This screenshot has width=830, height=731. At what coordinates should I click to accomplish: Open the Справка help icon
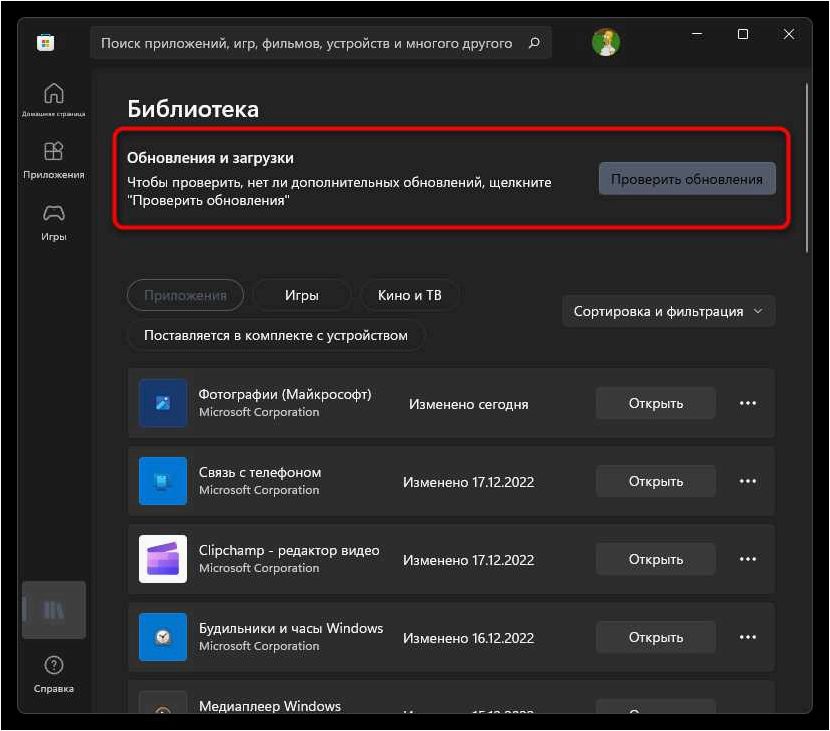(53, 673)
